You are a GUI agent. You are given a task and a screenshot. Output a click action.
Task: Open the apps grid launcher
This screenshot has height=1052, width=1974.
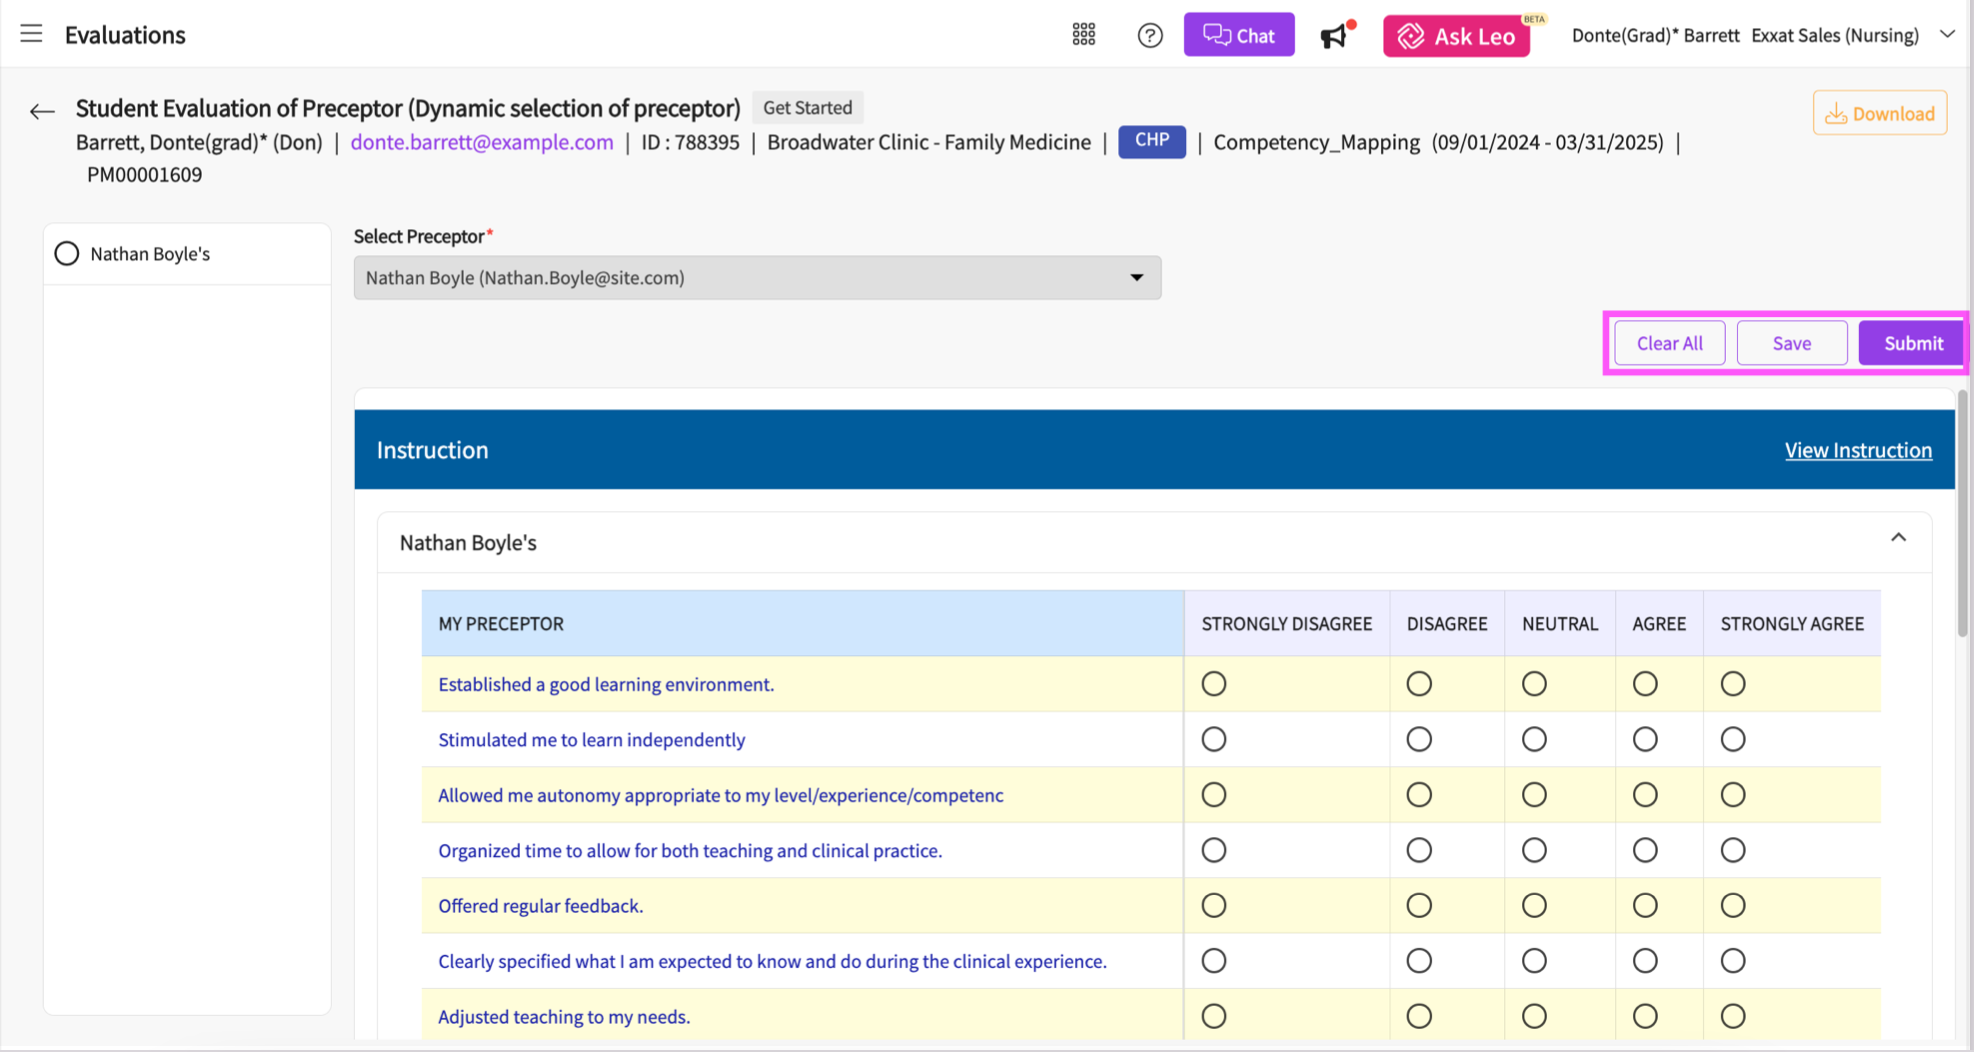[x=1083, y=35]
